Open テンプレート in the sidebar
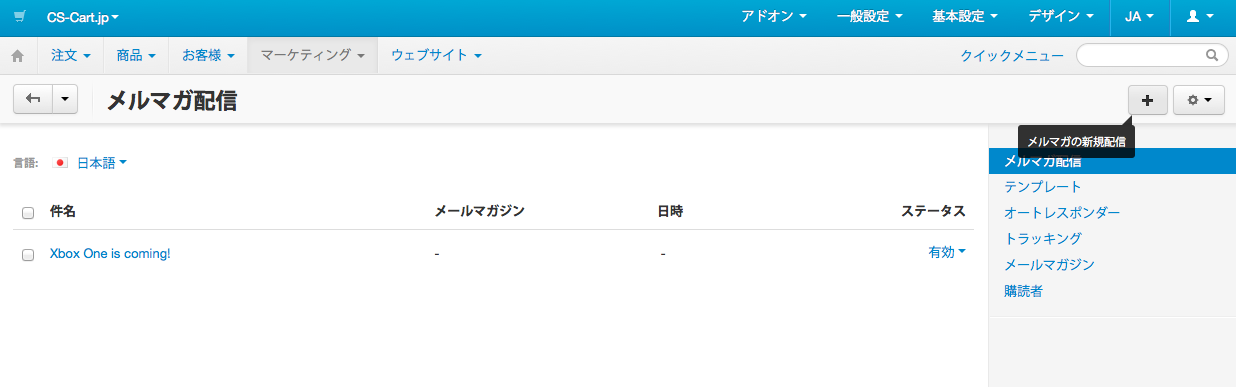1236x387 pixels. 1043,187
